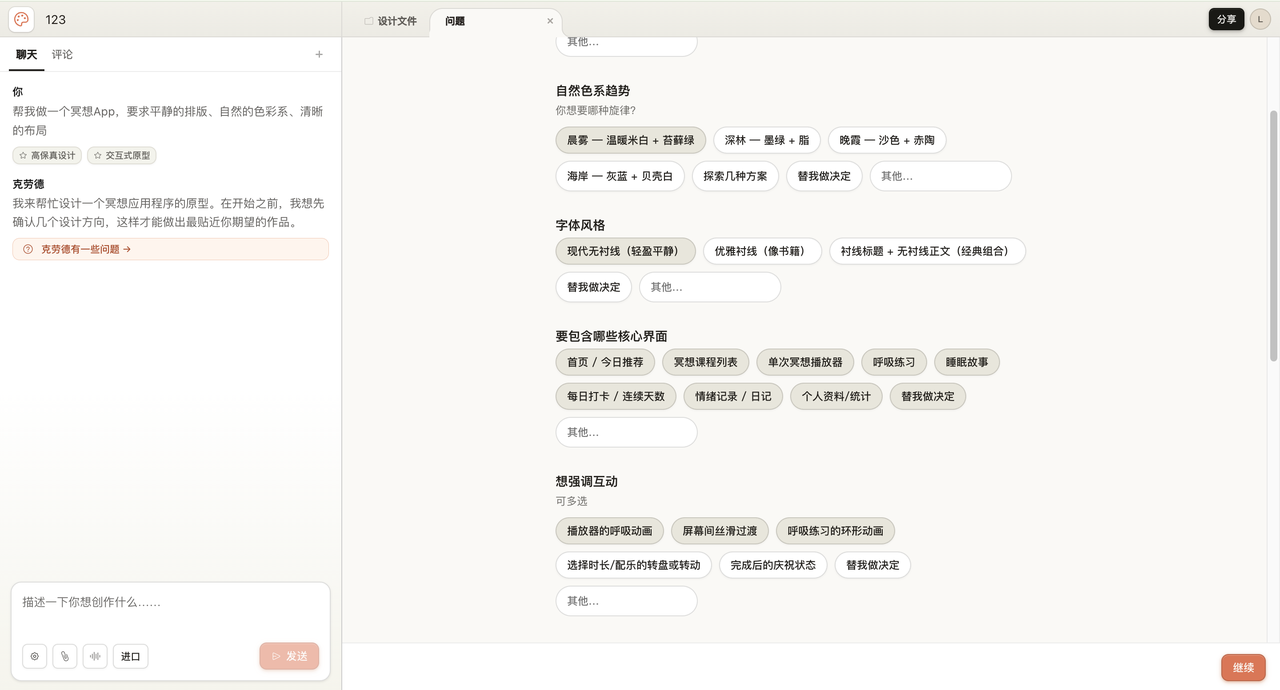This screenshot has height=690, width=1280.
Task: Deselect the 冥想课程列表 option
Action: [705, 362]
